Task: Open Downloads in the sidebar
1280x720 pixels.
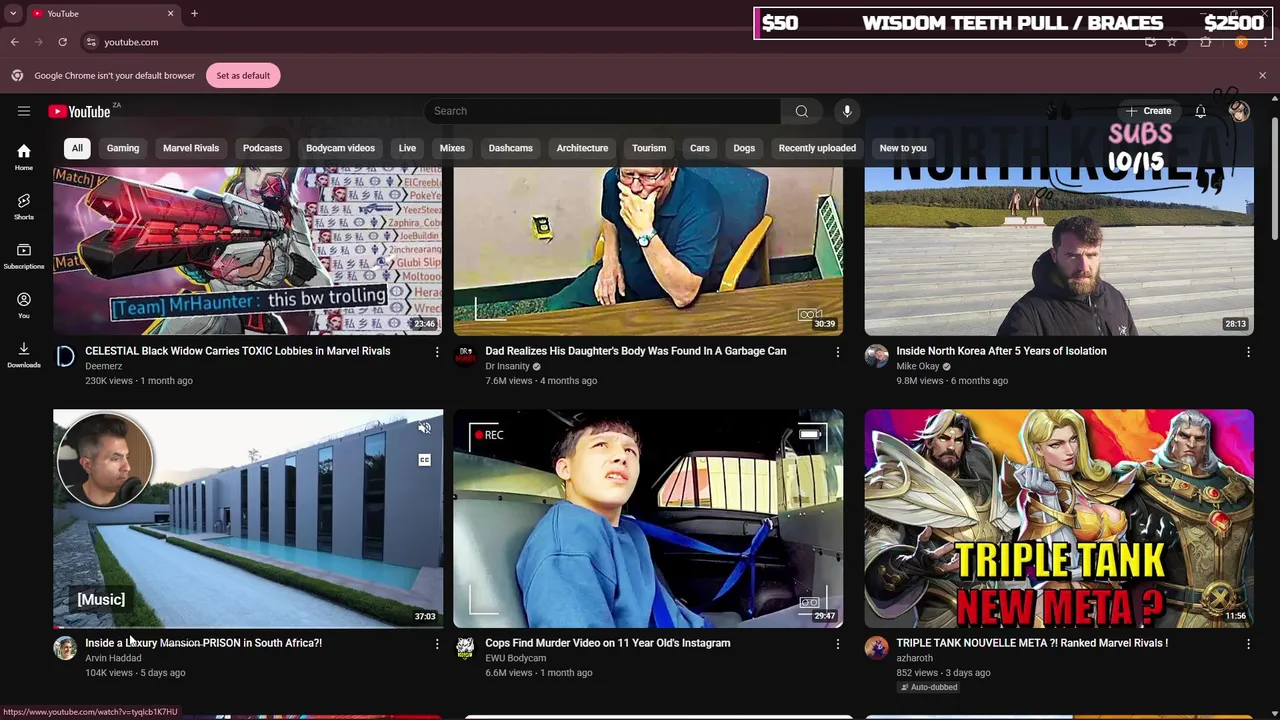Action: [24, 354]
